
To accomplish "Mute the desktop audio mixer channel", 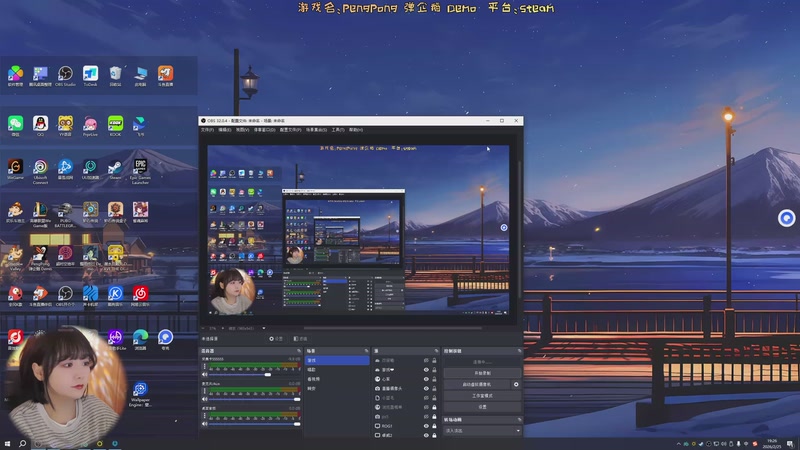I will (205, 423).
